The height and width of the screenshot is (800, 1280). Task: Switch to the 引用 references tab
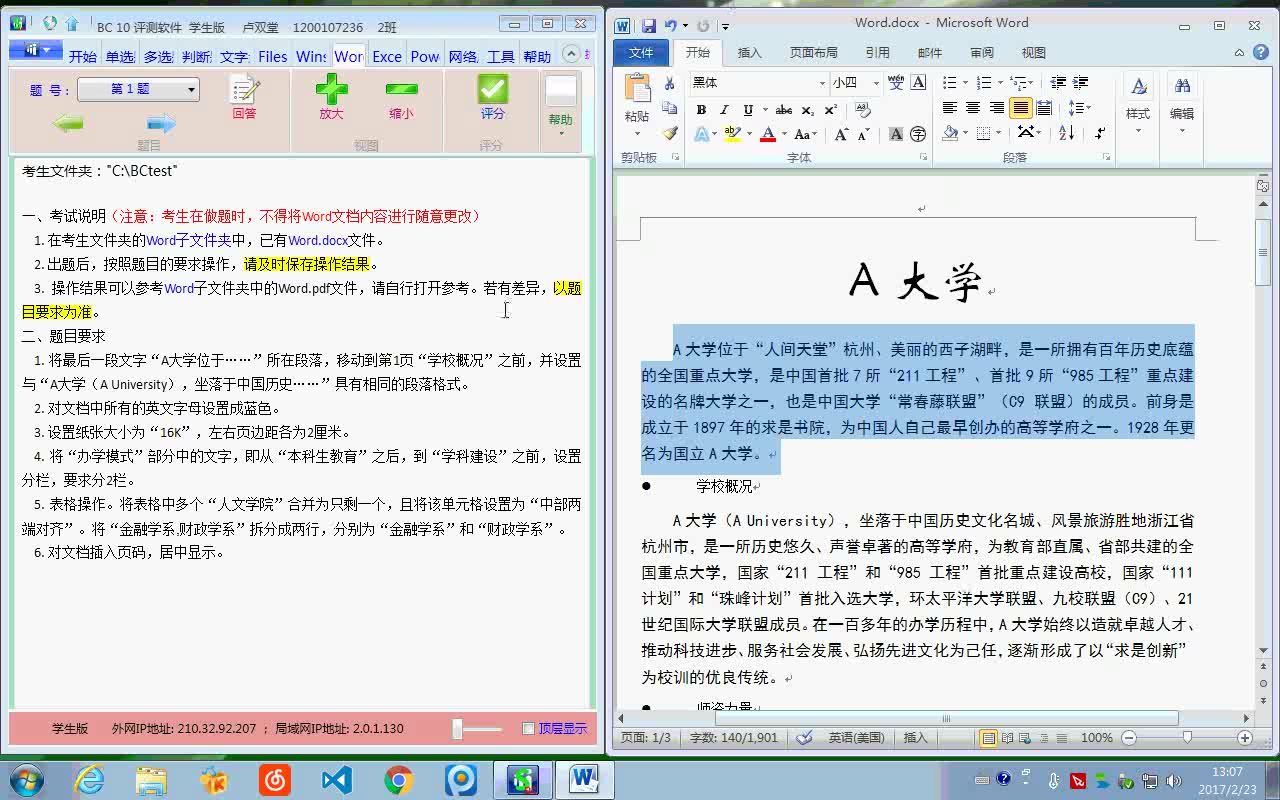878,53
